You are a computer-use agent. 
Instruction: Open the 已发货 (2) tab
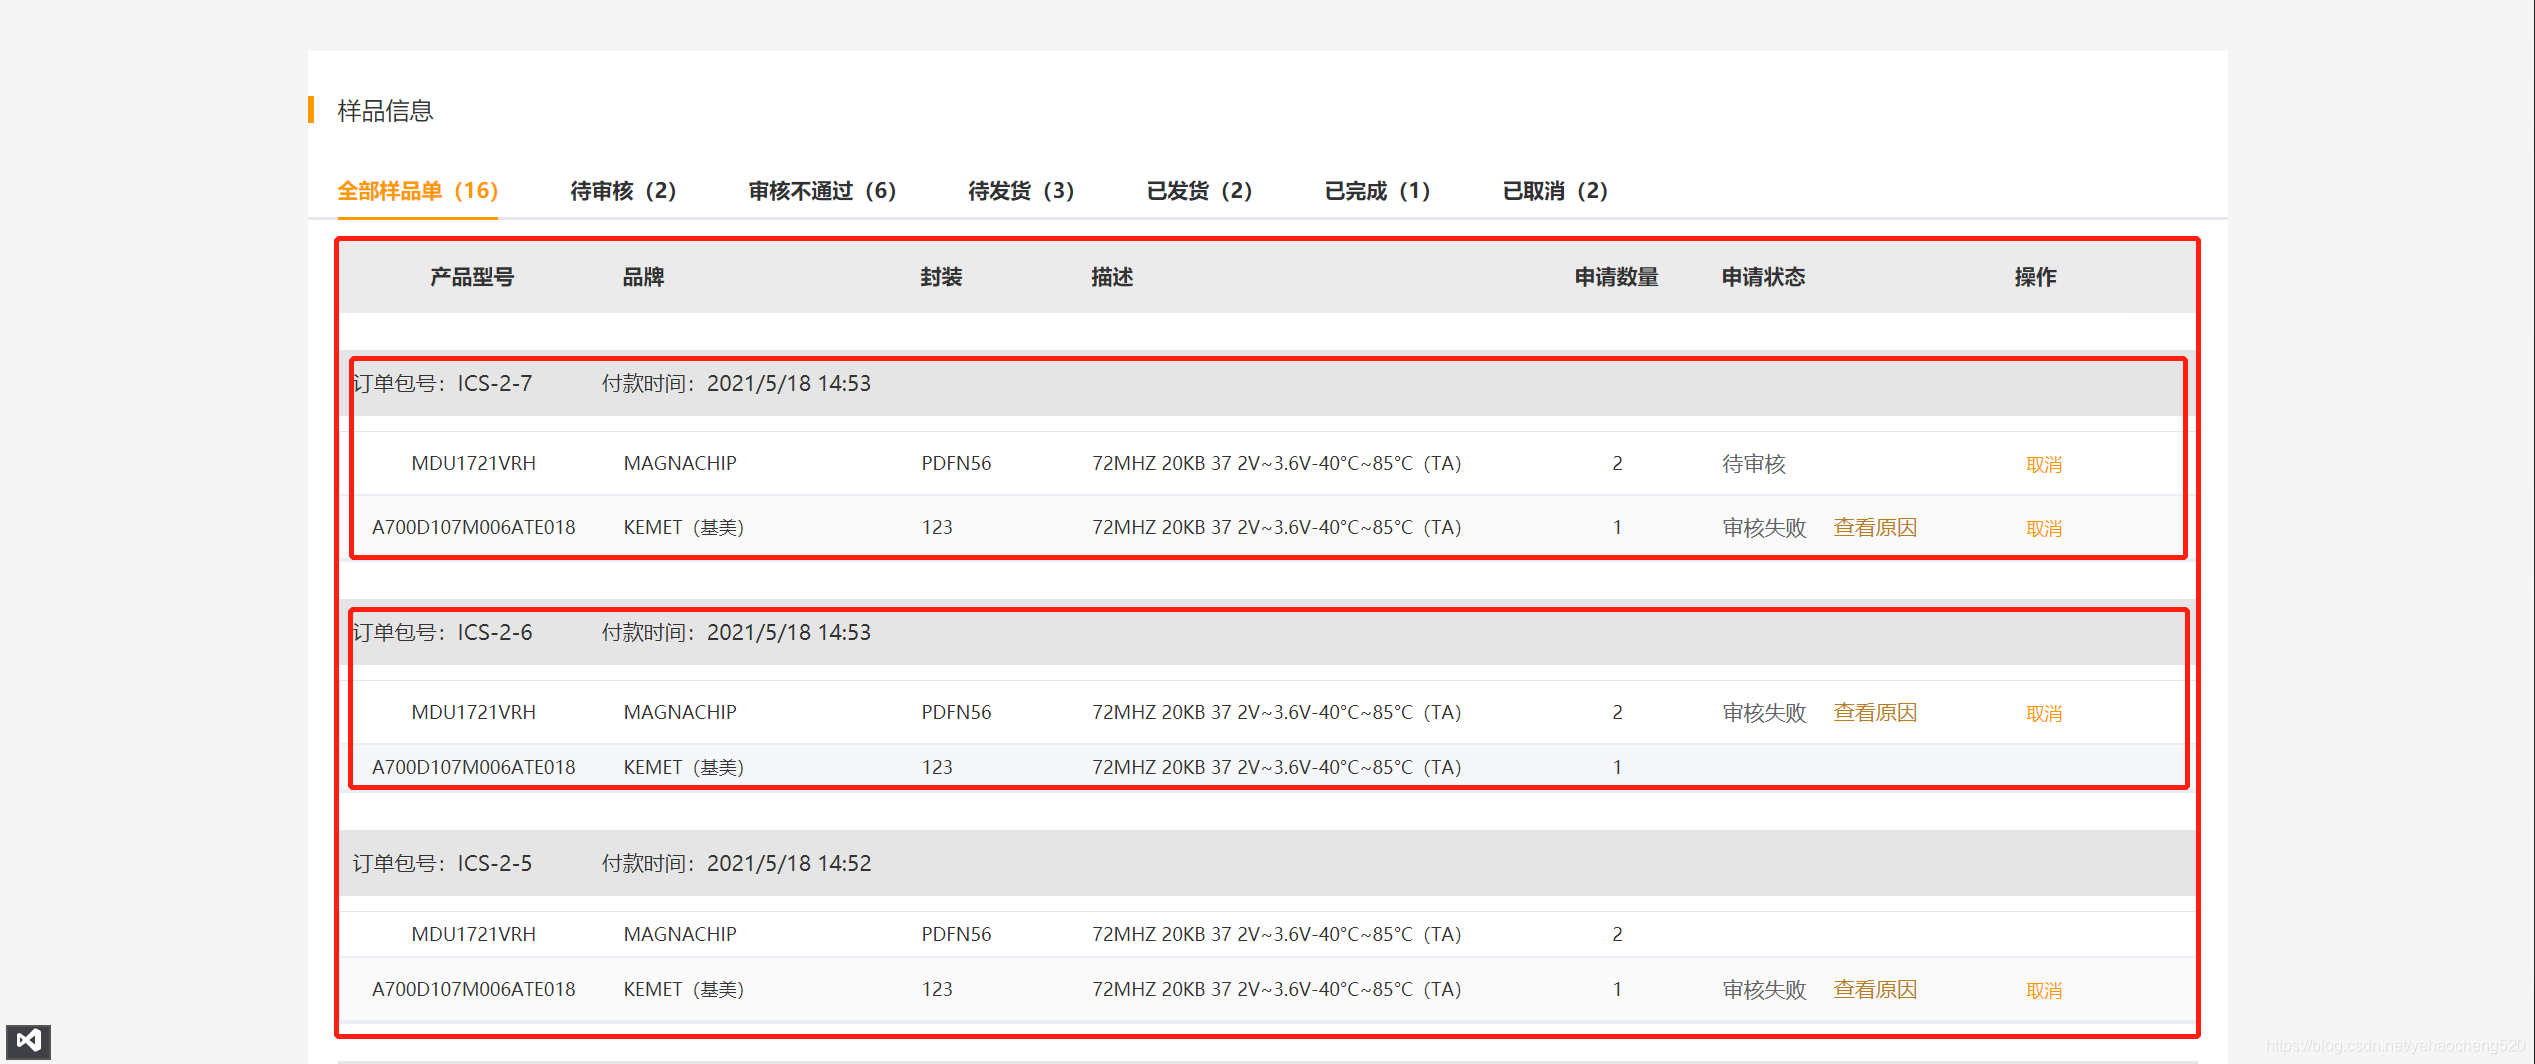tap(1199, 190)
